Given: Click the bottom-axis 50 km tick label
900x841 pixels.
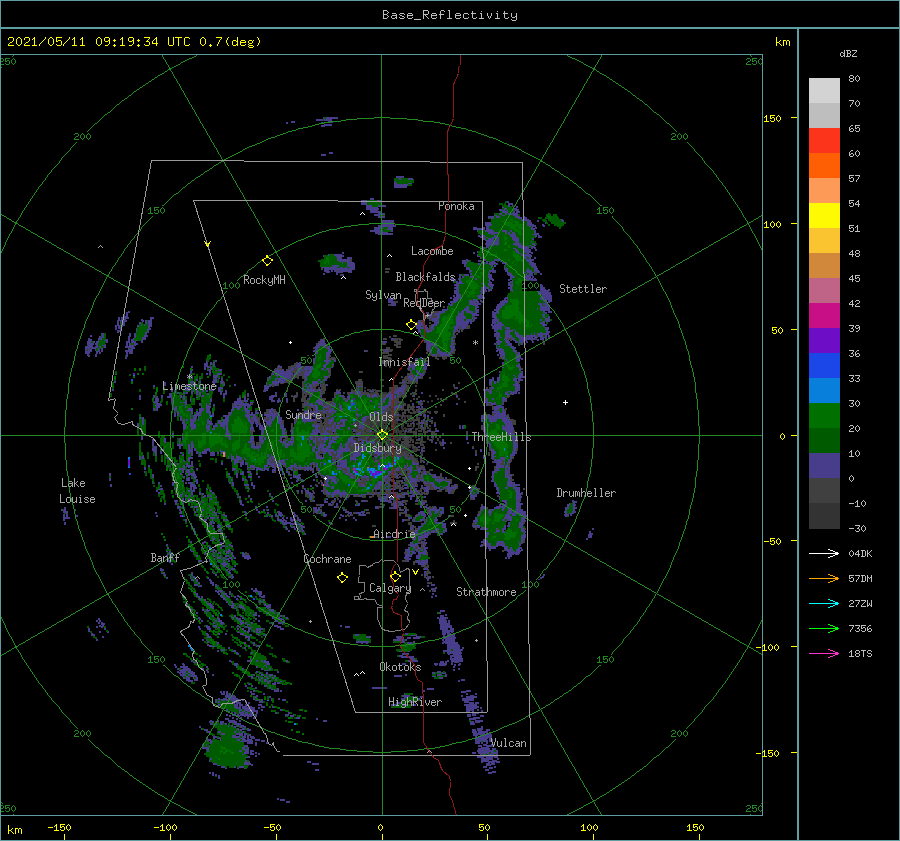Looking at the screenshot, I should click(484, 827).
